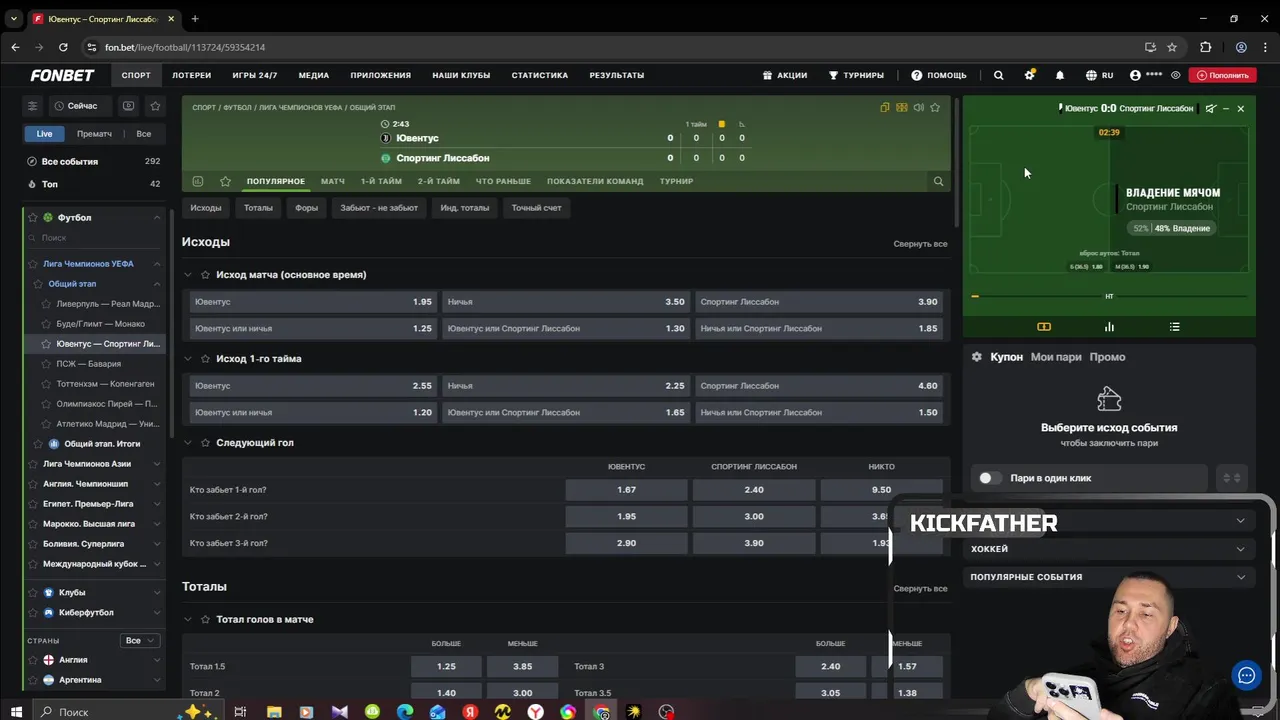The image size is (1280, 720).
Task: Open АКЦИИ promotions link
Action: pos(784,75)
